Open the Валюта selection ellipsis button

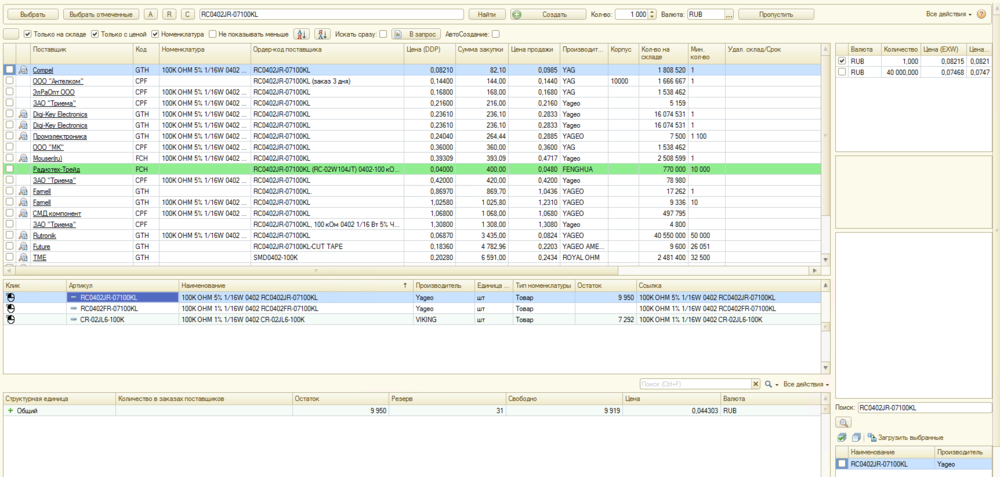pyautogui.click(x=729, y=15)
